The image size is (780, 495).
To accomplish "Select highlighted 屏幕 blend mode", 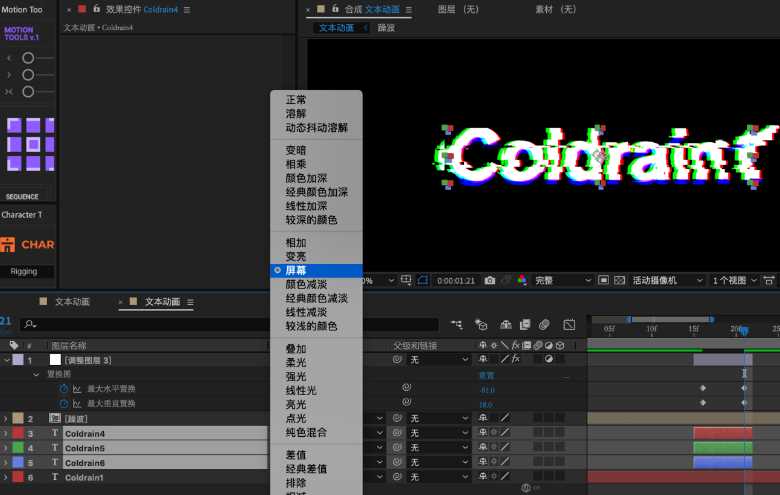I will [x=316, y=271].
